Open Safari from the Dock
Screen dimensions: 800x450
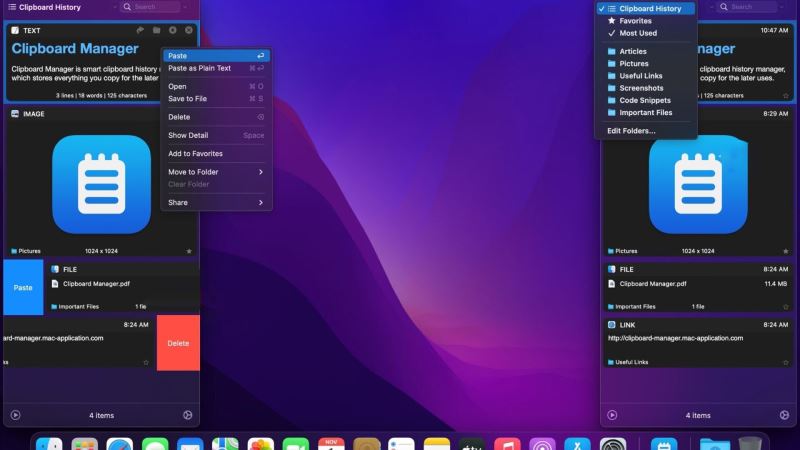click(120, 444)
